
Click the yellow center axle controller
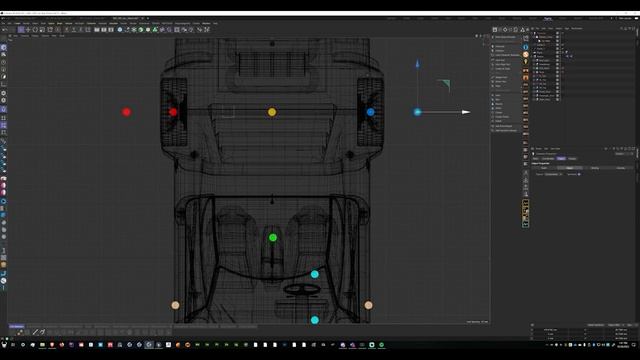(272, 112)
